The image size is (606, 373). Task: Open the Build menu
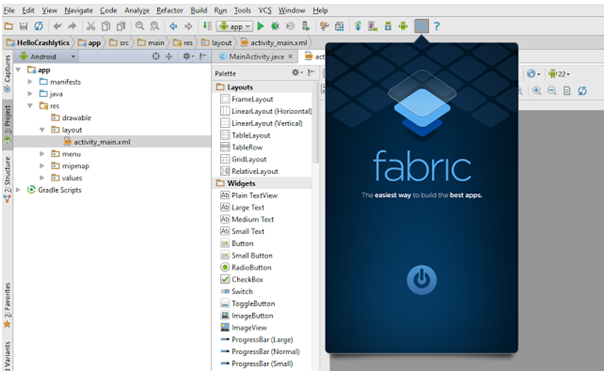[x=199, y=10]
